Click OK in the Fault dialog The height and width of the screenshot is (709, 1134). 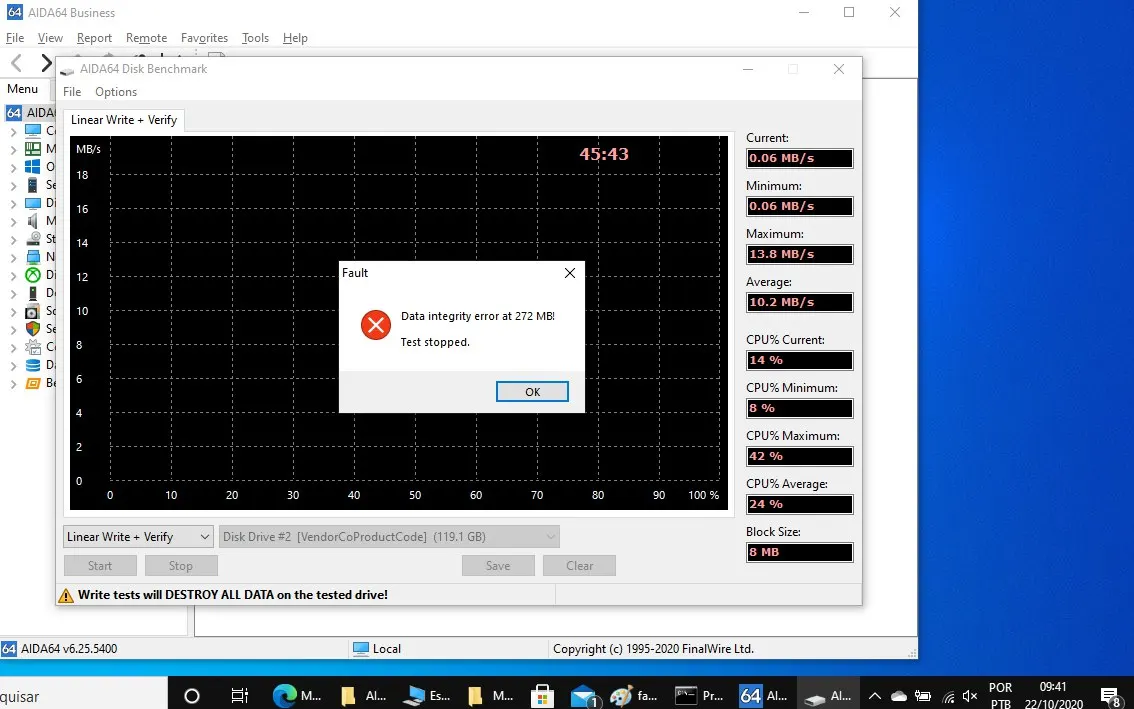click(532, 391)
